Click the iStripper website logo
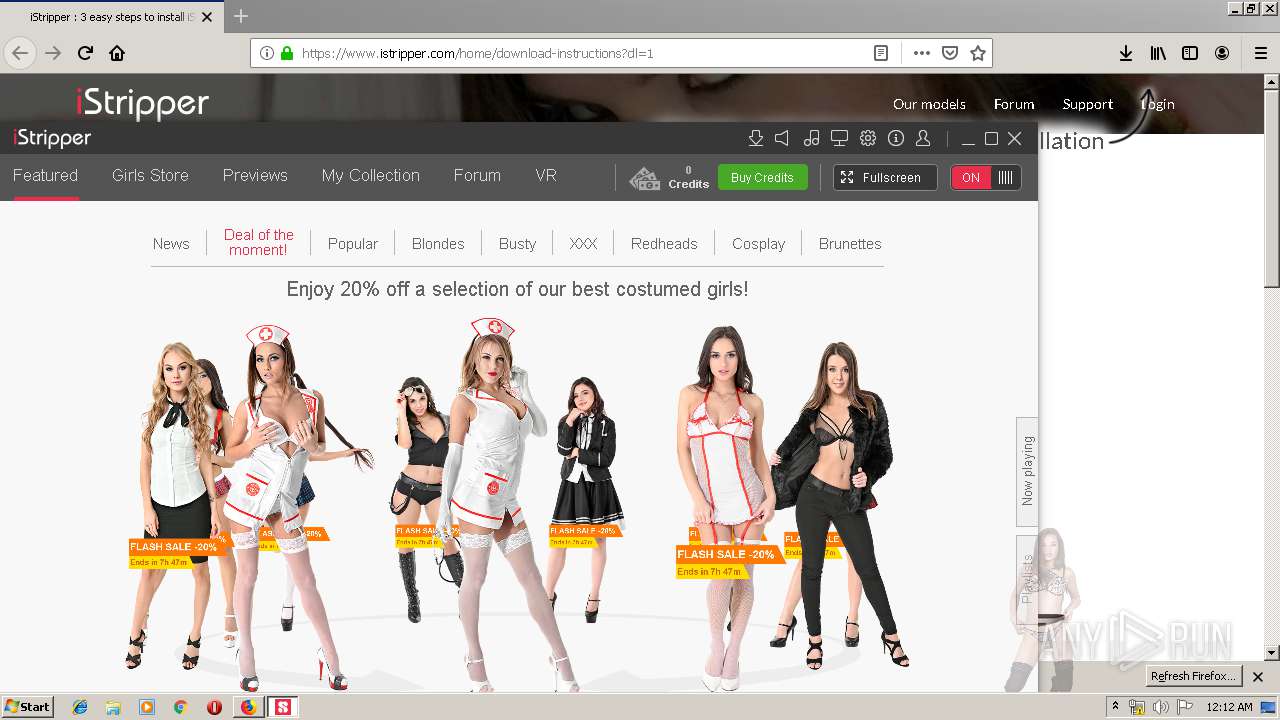The width and height of the screenshot is (1280, 720). [142, 103]
